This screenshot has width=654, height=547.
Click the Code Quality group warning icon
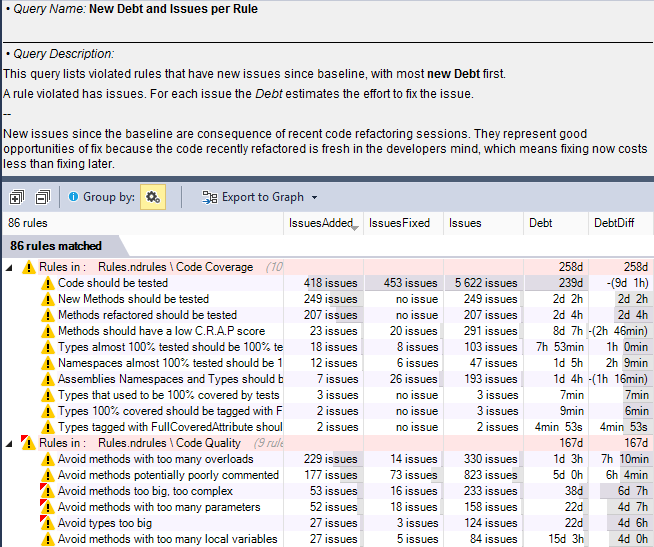tap(28, 443)
